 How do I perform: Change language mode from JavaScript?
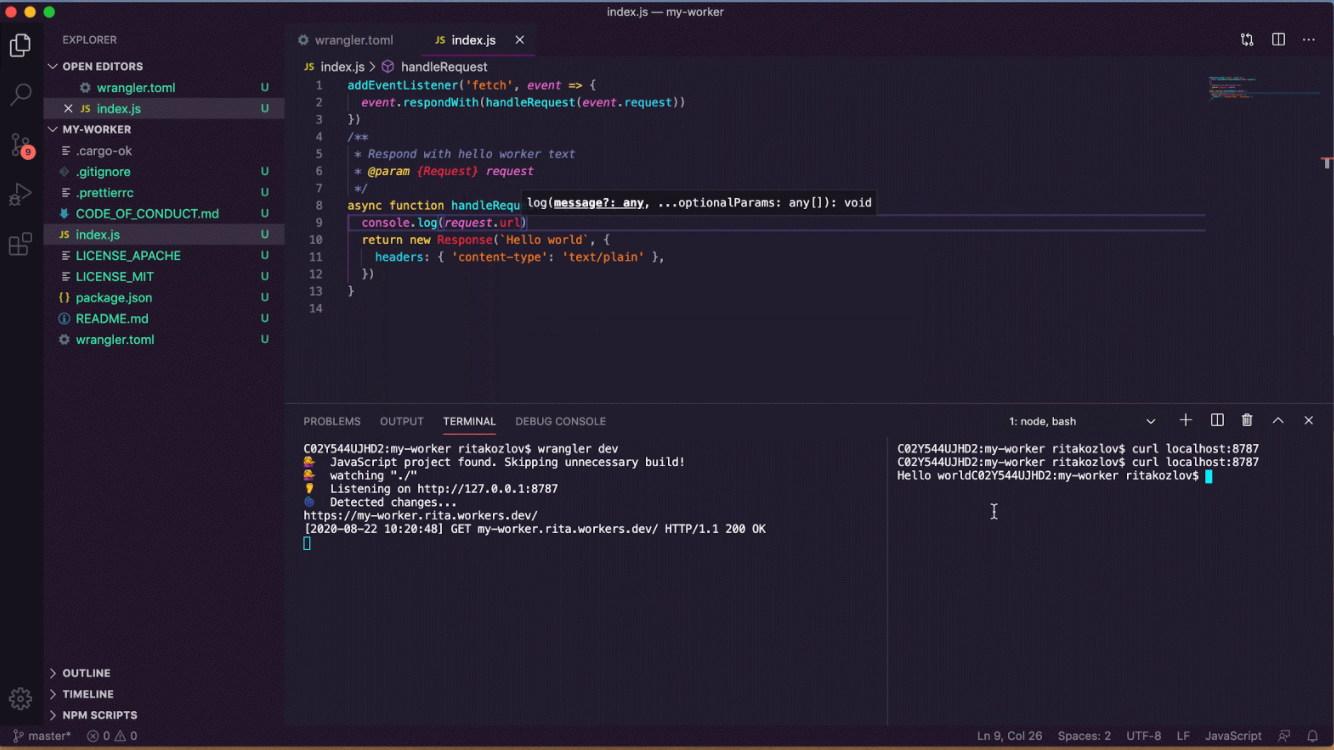tap(1232, 736)
